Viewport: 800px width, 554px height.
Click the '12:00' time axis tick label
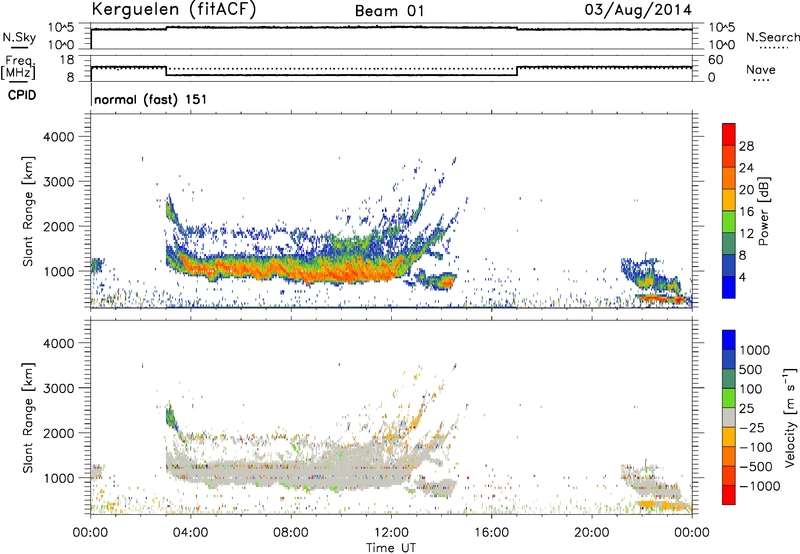[391, 533]
